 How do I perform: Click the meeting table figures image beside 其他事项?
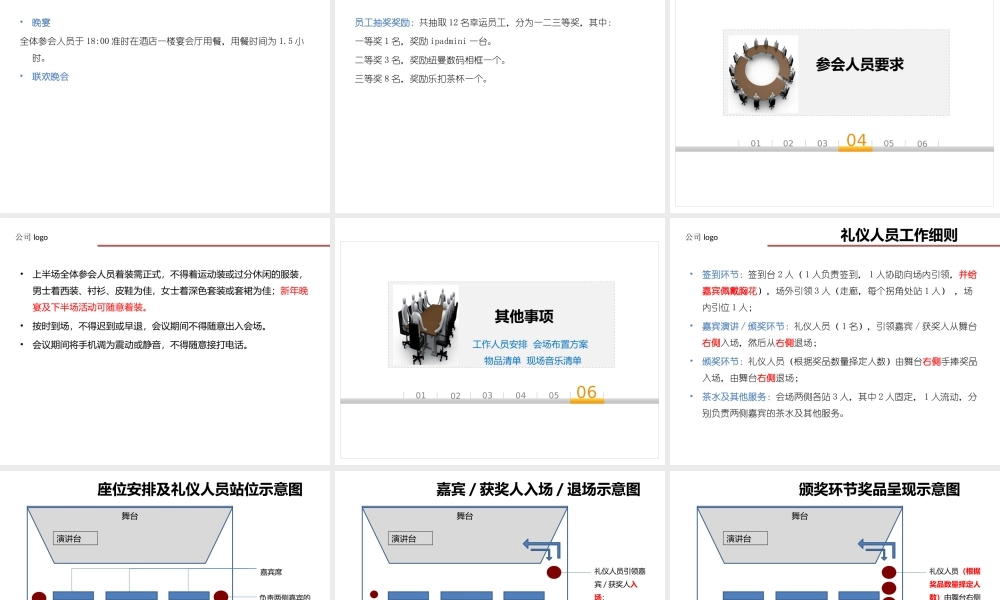click(x=426, y=325)
